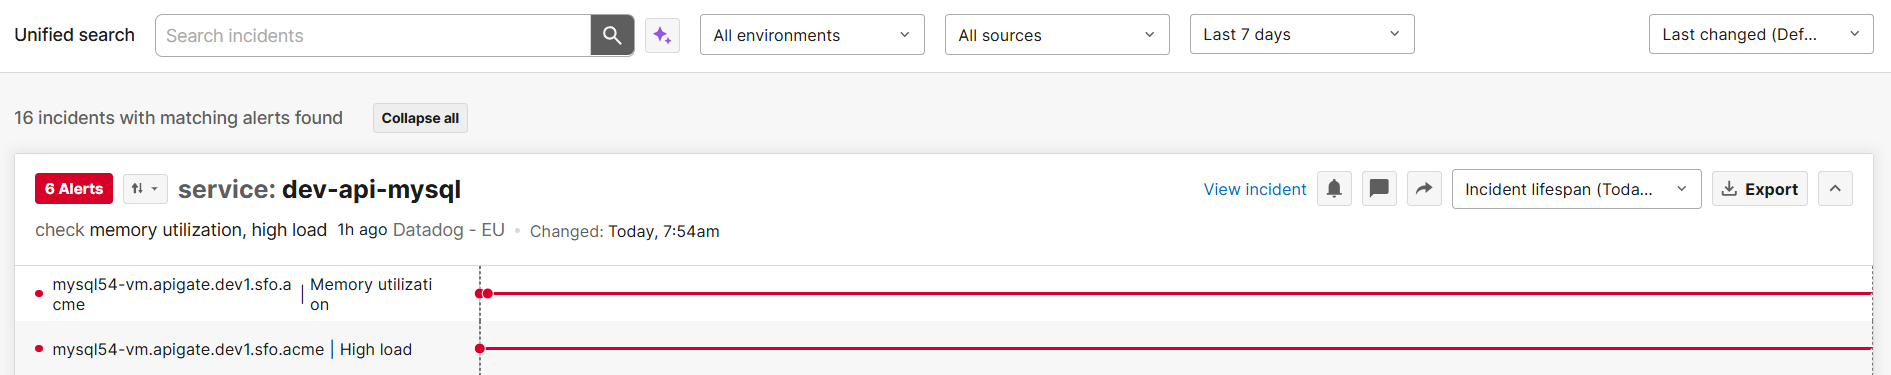Click the magnifier search button
Viewport: 1891px width, 375px height.
(612, 35)
